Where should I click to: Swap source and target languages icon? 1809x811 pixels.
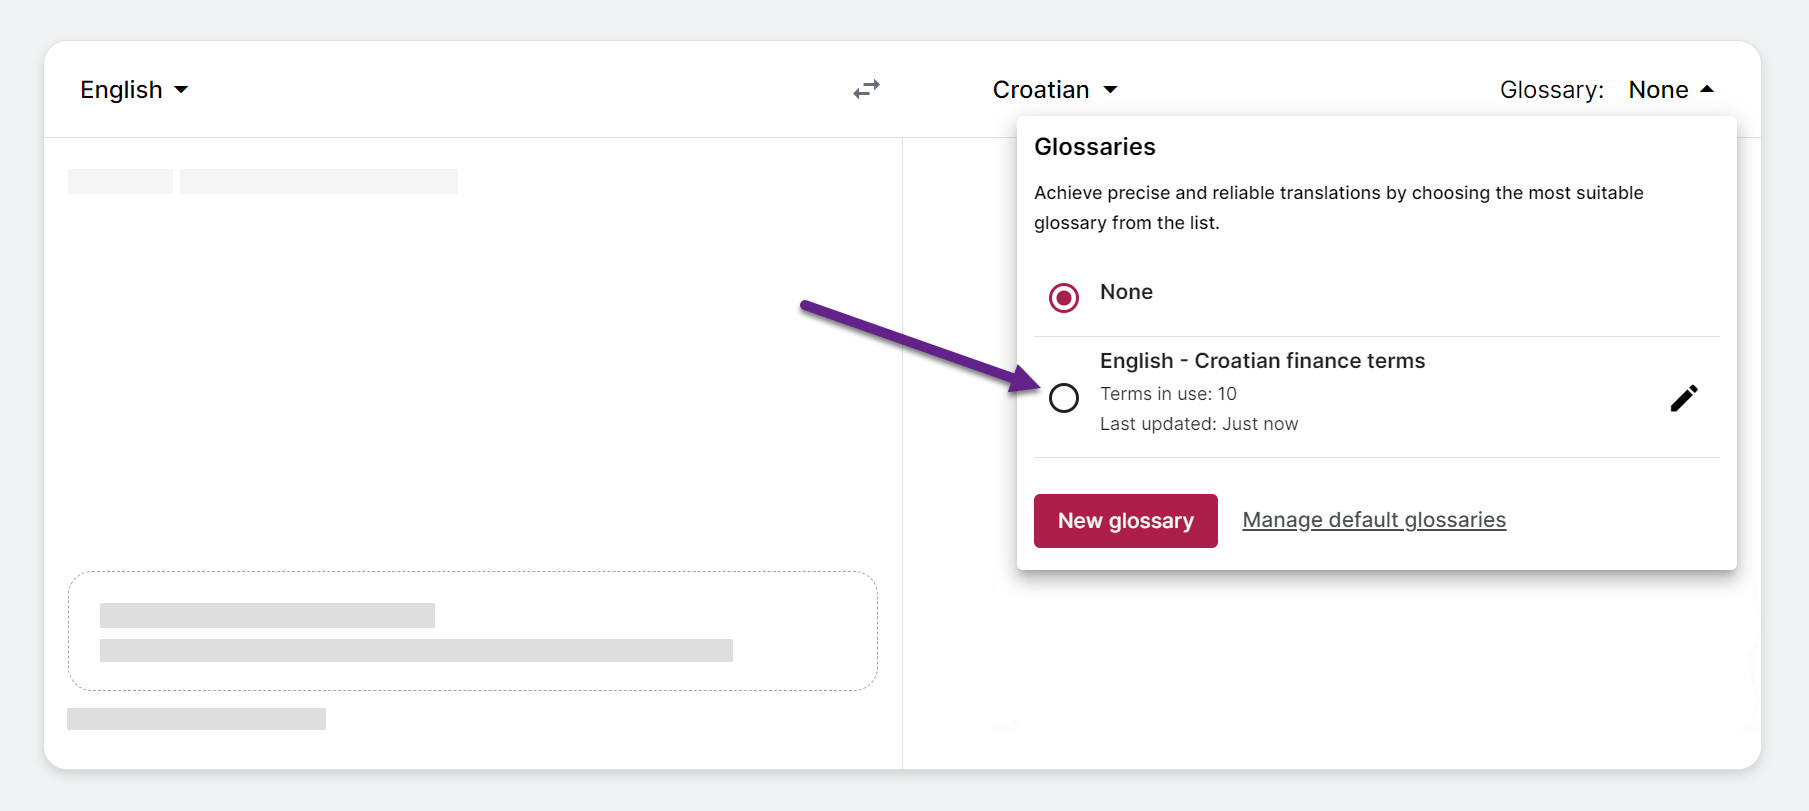(x=866, y=89)
